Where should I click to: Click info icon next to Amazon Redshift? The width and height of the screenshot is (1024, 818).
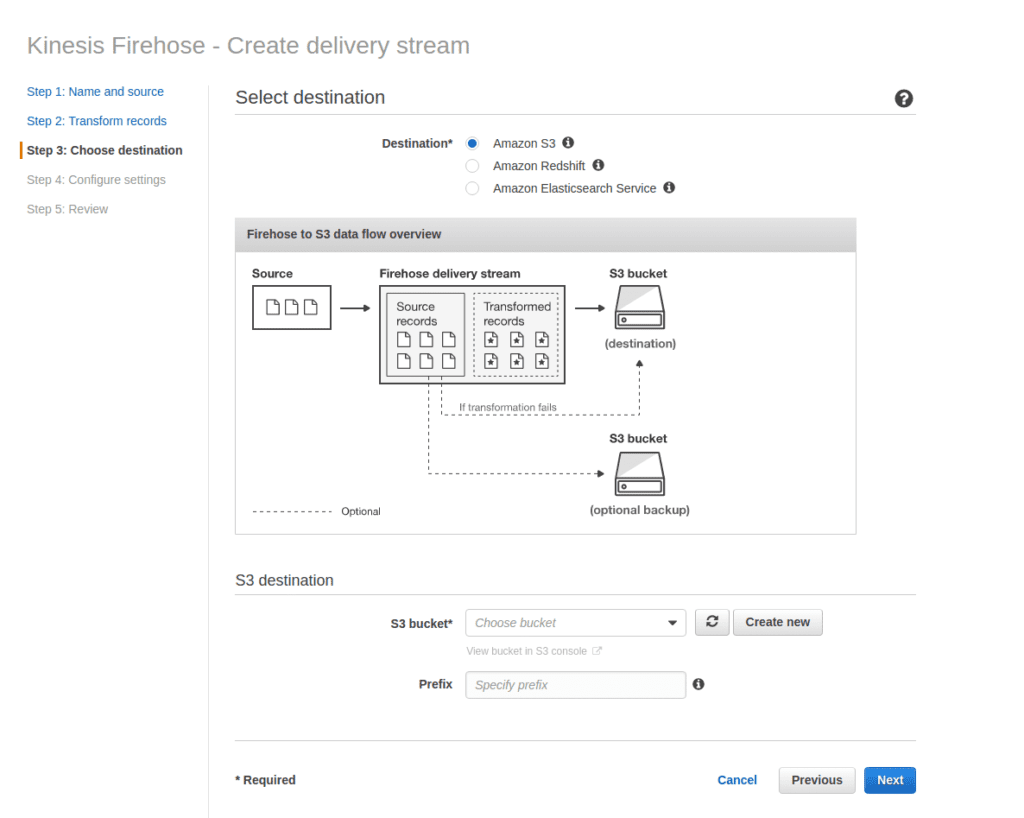pyautogui.click(x=598, y=165)
